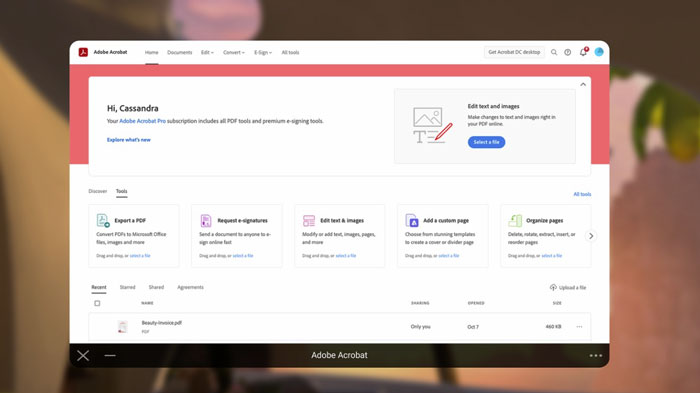Click the Adobe Acrobat logo icon

pyautogui.click(x=83, y=52)
